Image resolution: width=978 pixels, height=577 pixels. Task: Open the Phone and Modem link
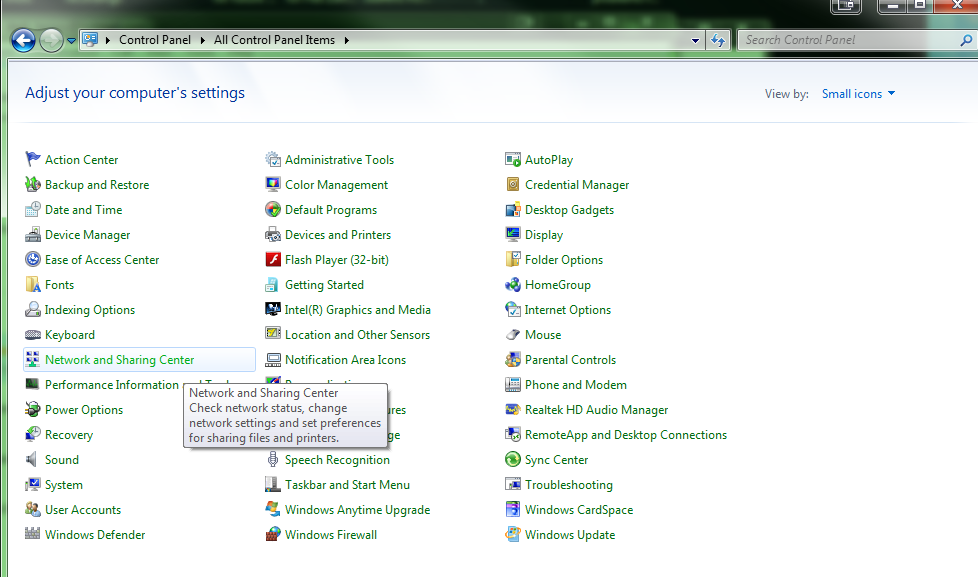(x=576, y=385)
